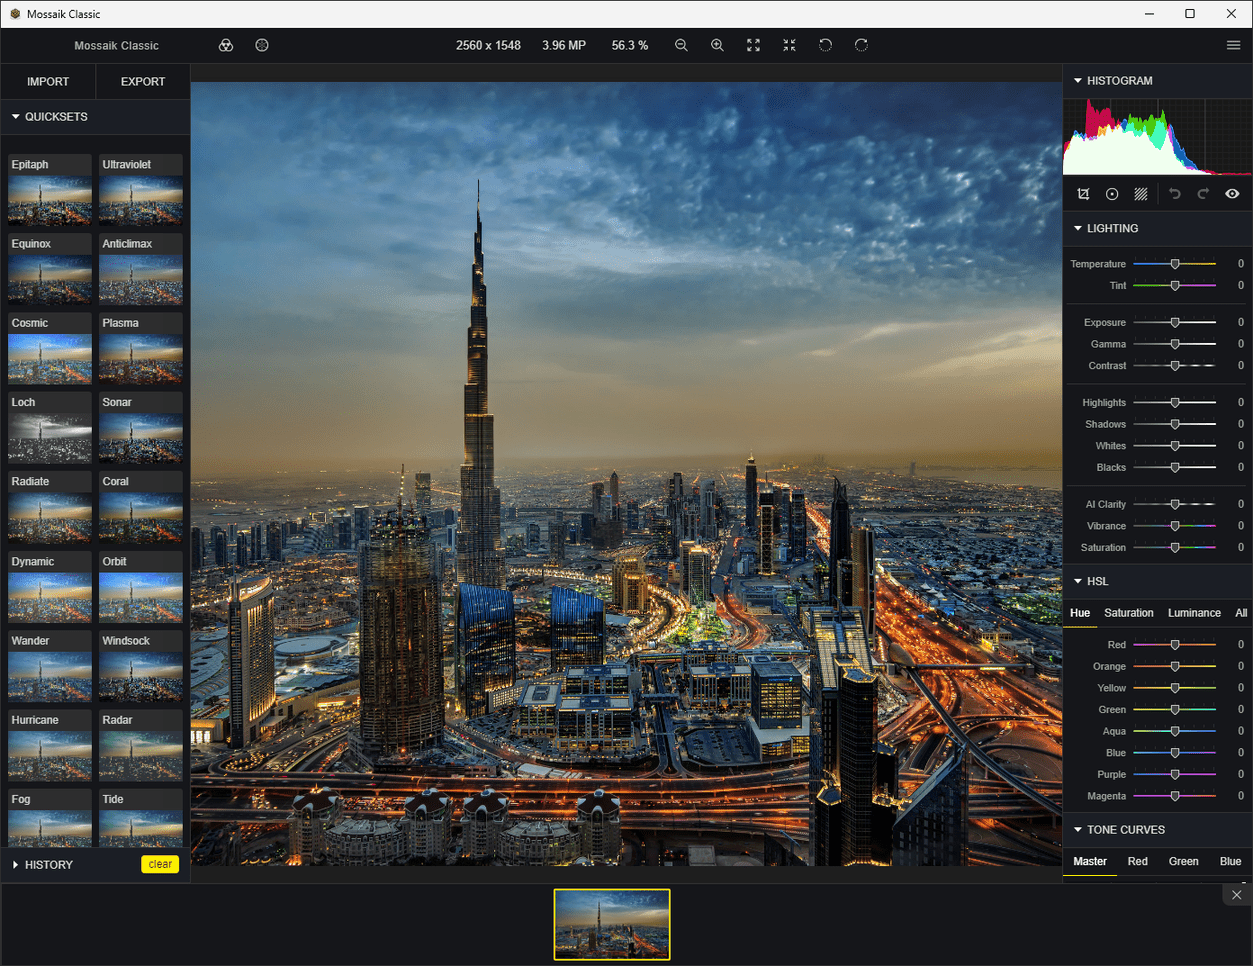The width and height of the screenshot is (1253, 966).
Task: Rotate the image counter-clockwise
Action: (x=825, y=45)
